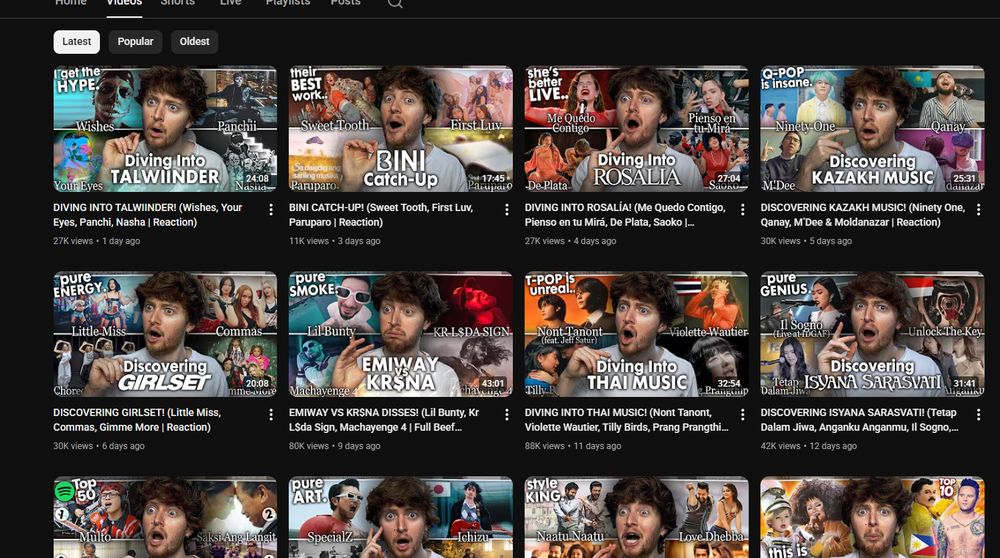Click the 17:45 duration badge
Image resolution: width=1000 pixels, height=558 pixels.
click(494, 179)
